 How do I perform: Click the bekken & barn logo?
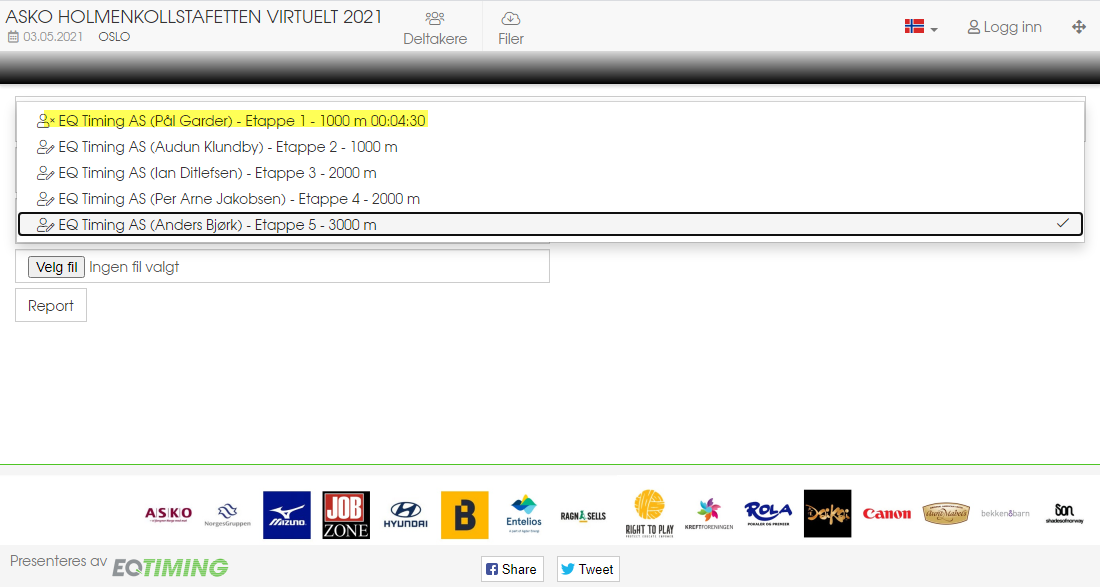(x=1005, y=513)
